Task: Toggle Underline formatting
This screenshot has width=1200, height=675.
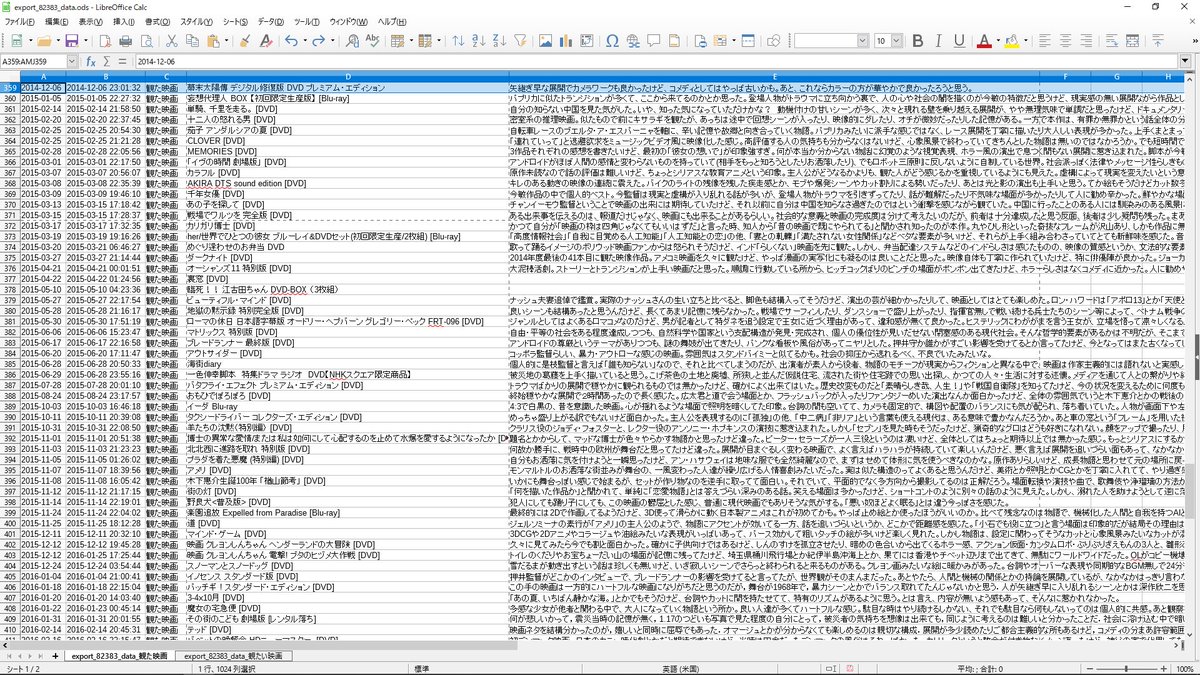Action: pyautogui.click(x=959, y=41)
